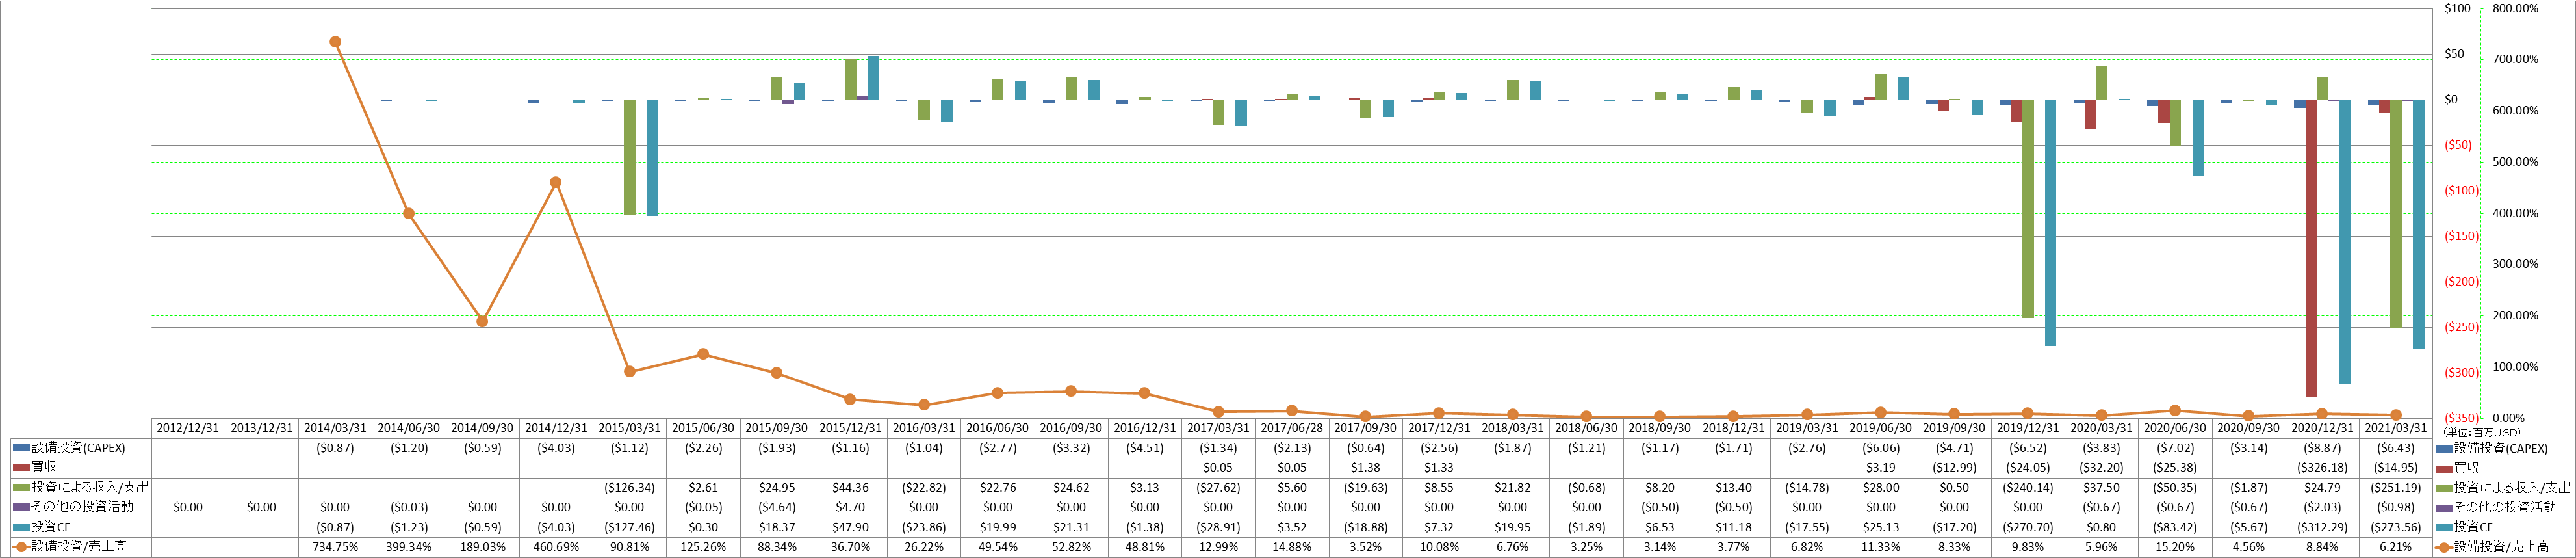Select the 52.82% ratio cell
This screenshot has width=2576, height=558.
coord(1071,547)
